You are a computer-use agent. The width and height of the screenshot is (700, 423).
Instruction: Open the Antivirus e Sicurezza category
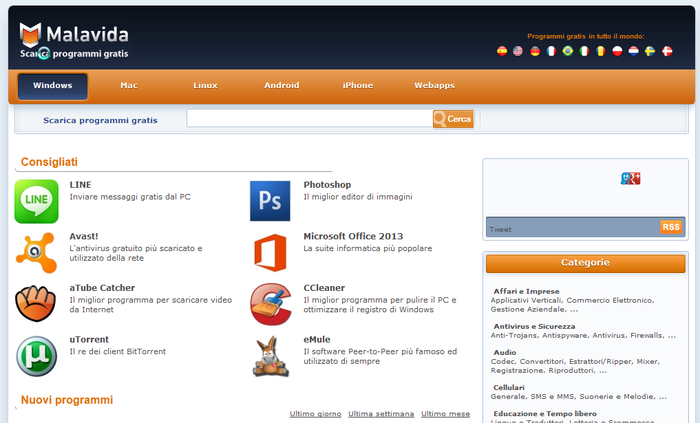(x=534, y=327)
